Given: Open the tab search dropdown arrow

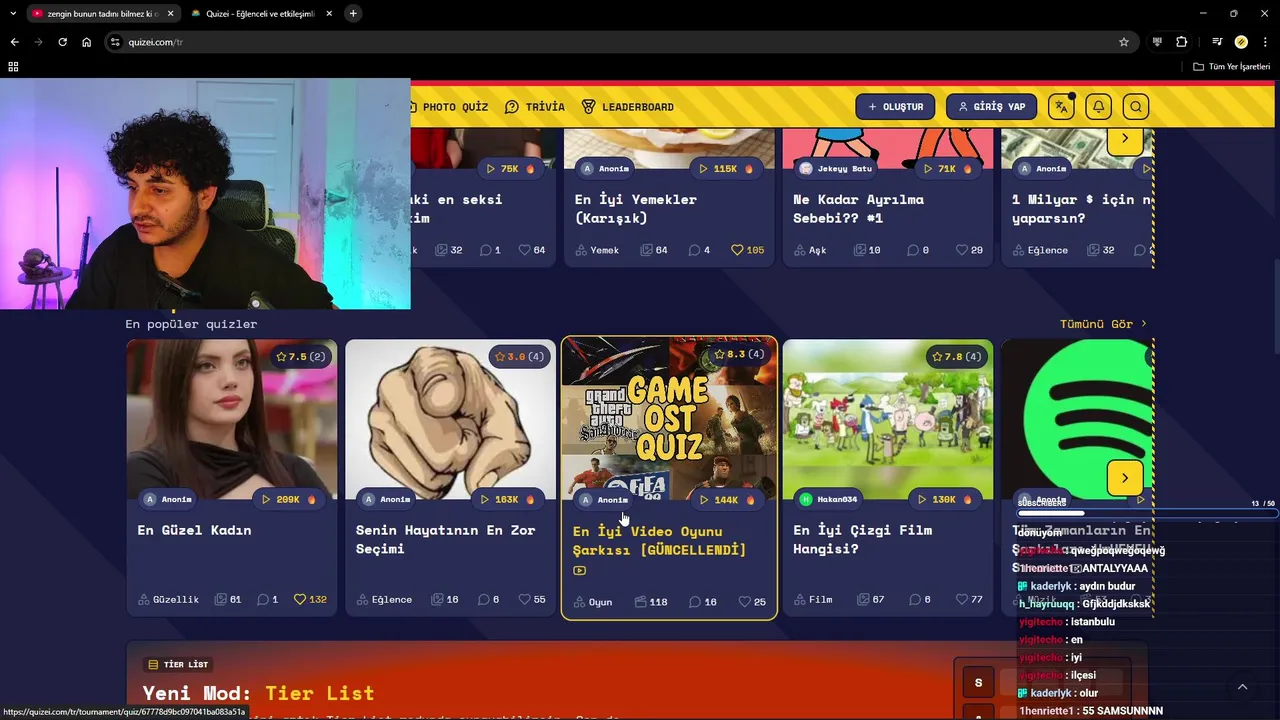Looking at the screenshot, I should pos(13,14).
